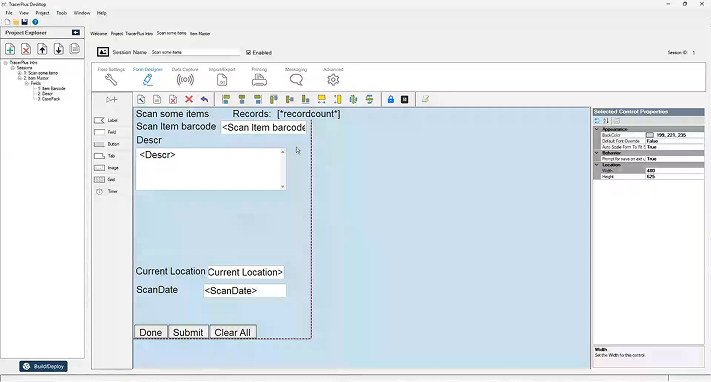Open the File menu

pos(9,13)
